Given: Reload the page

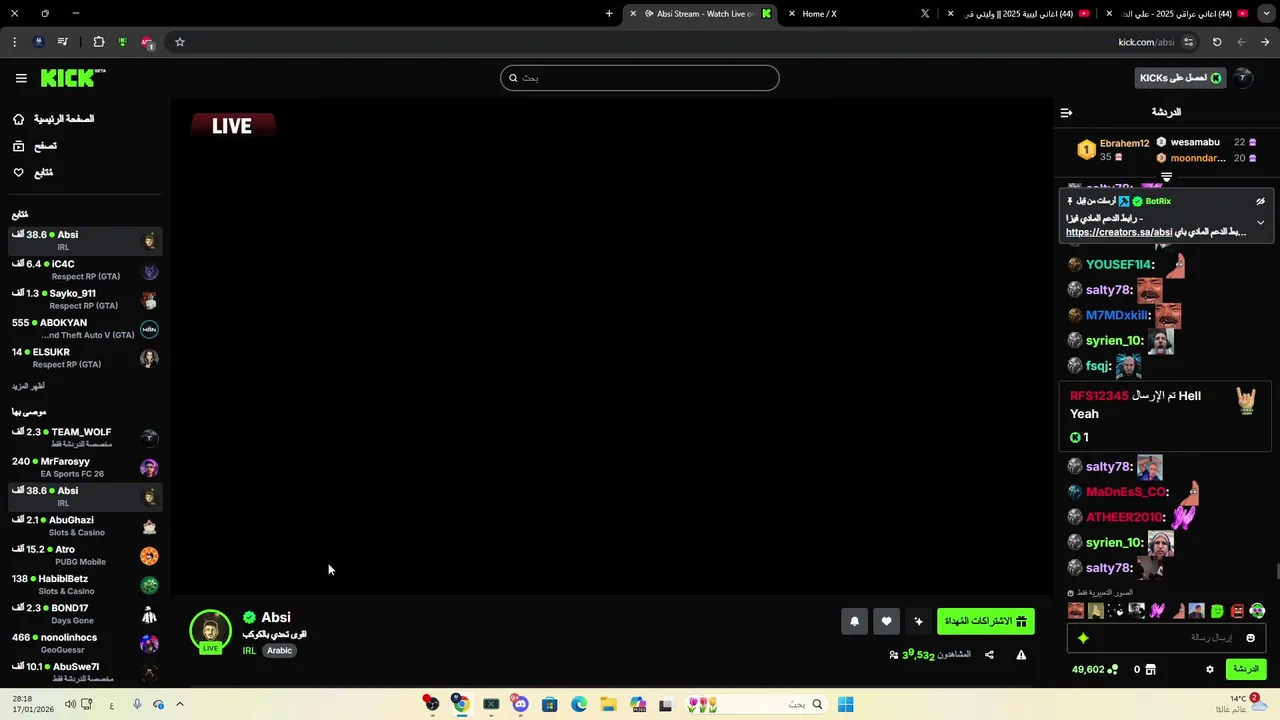Looking at the screenshot, I should tap(1217, 42).
